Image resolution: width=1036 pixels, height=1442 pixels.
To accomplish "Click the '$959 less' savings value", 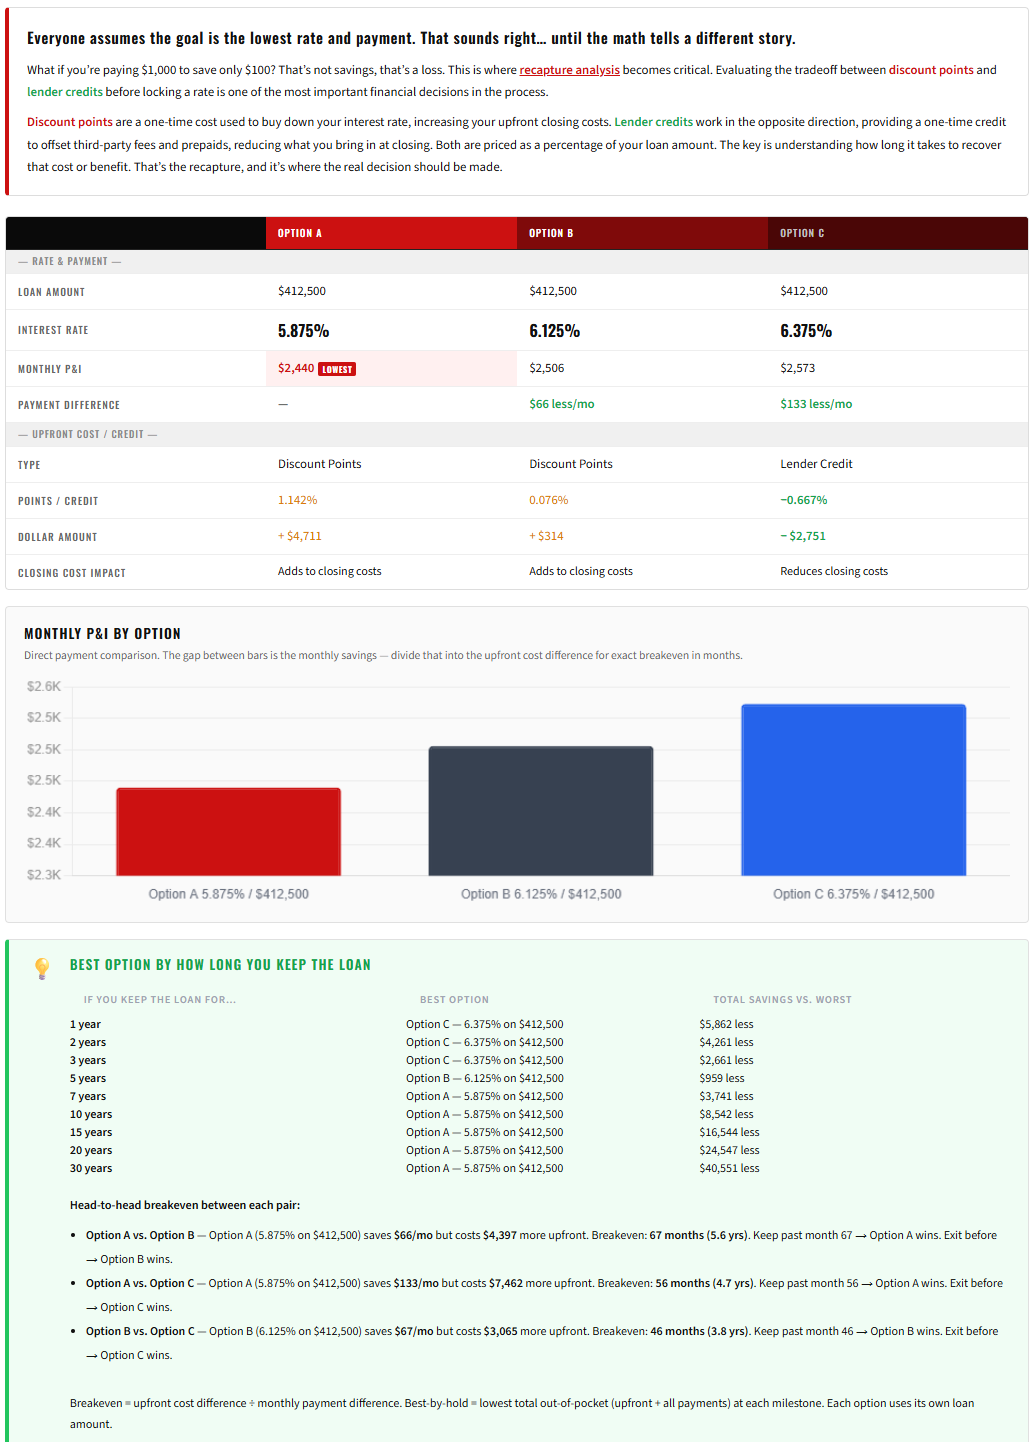I will tap(722, 1078).
